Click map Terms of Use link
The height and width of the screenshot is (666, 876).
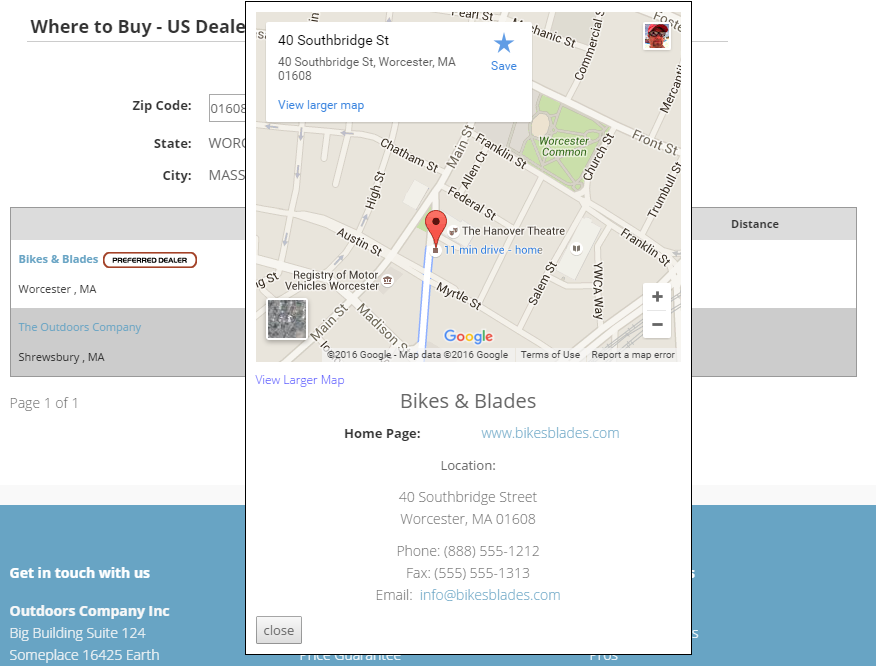[550, 355]
